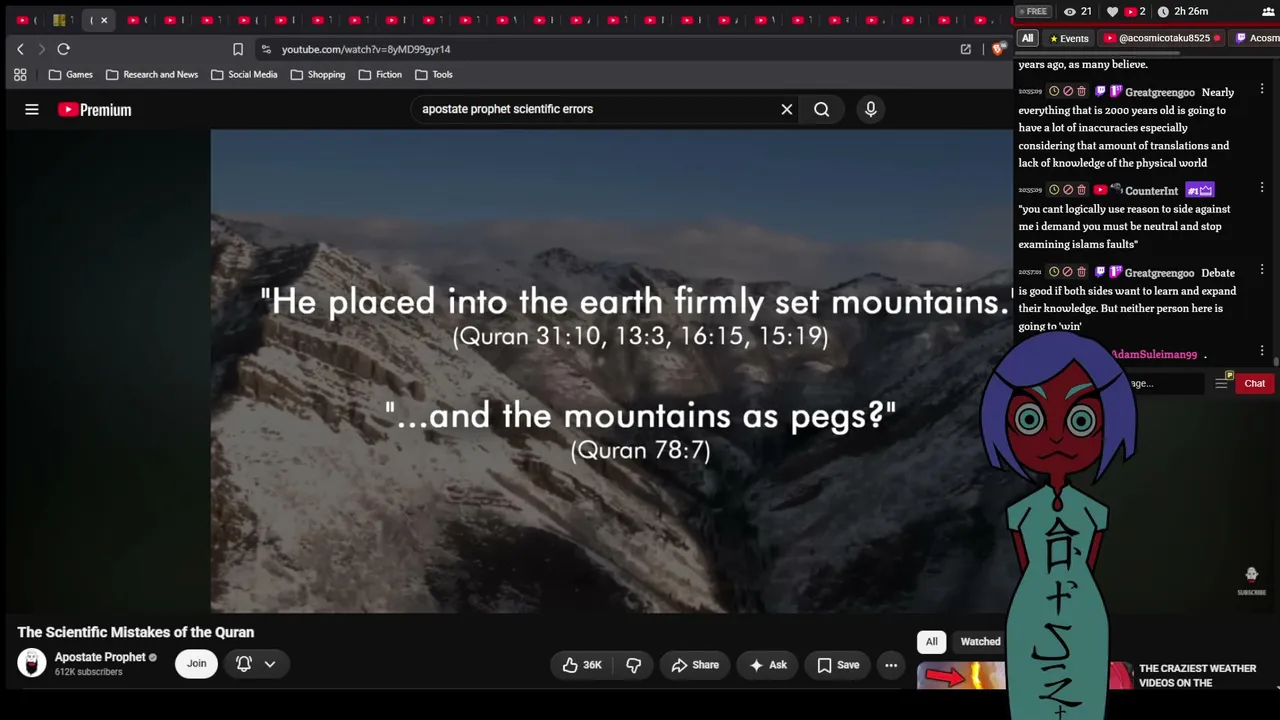Open the browser apps grid icon
The width and height of the screenshot is (1280, 720).
tap(20, 75)
